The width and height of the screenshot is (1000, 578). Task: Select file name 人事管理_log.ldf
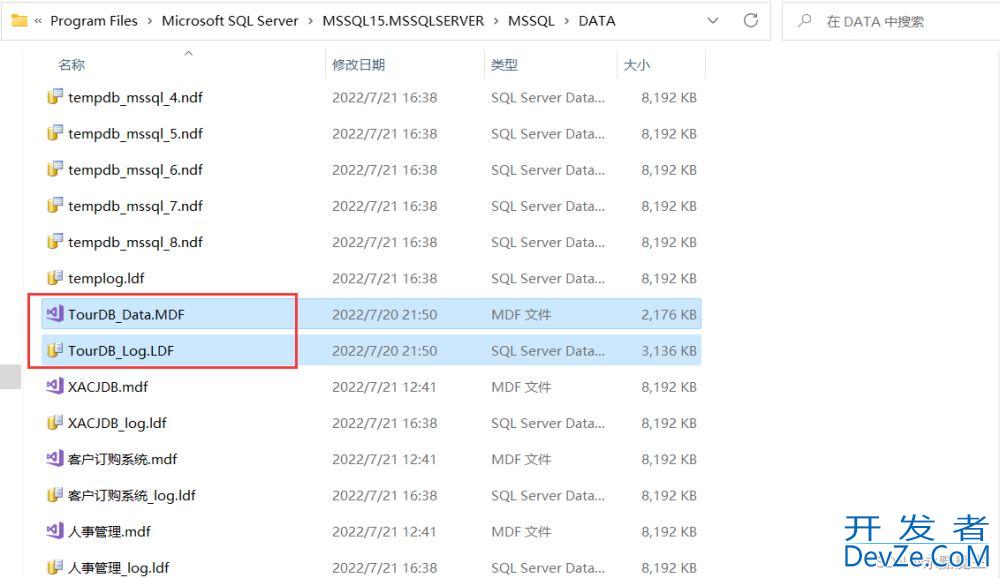point(119,568)
